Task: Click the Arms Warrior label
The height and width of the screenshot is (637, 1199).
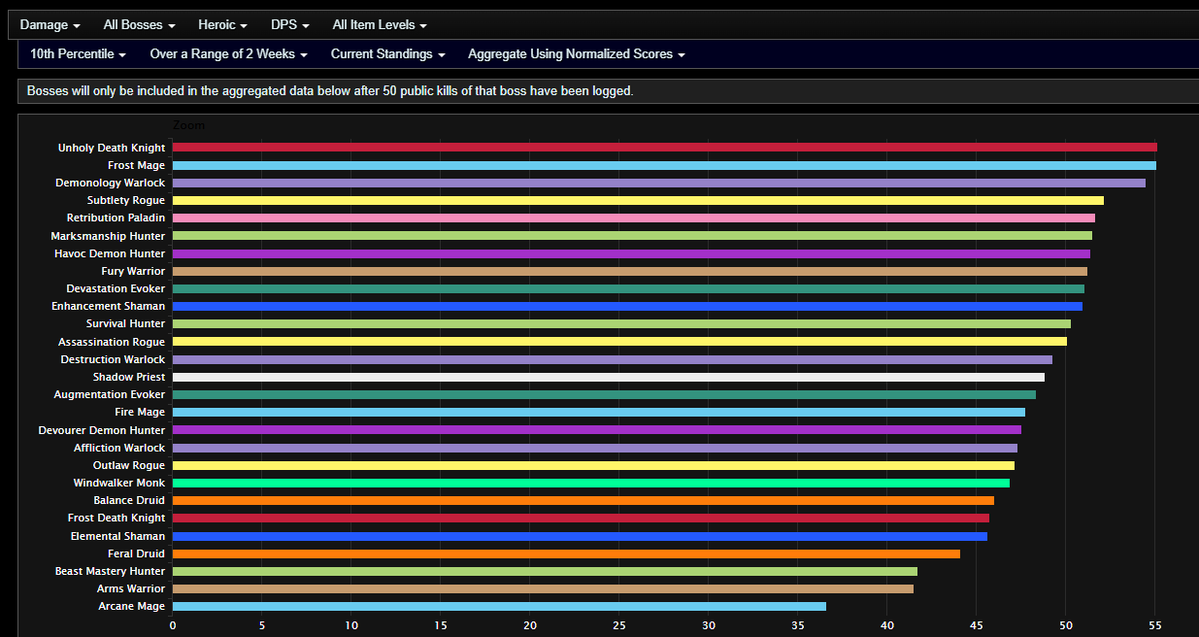Action: pos(131,589)
